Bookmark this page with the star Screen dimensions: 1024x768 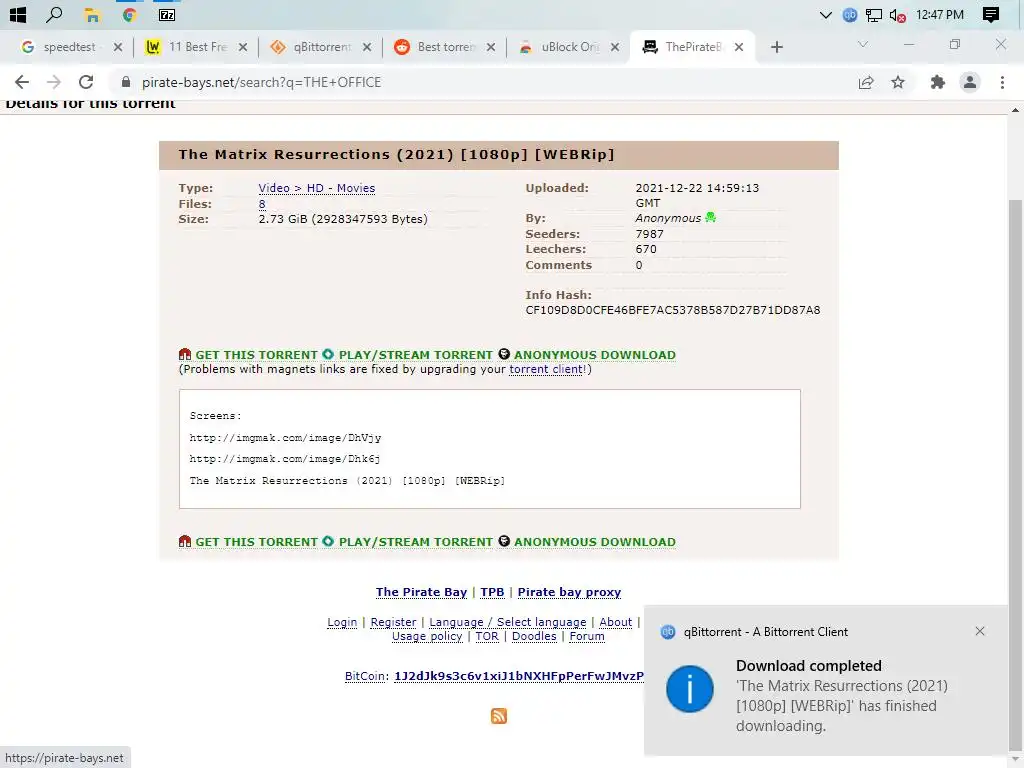point(898,82)
